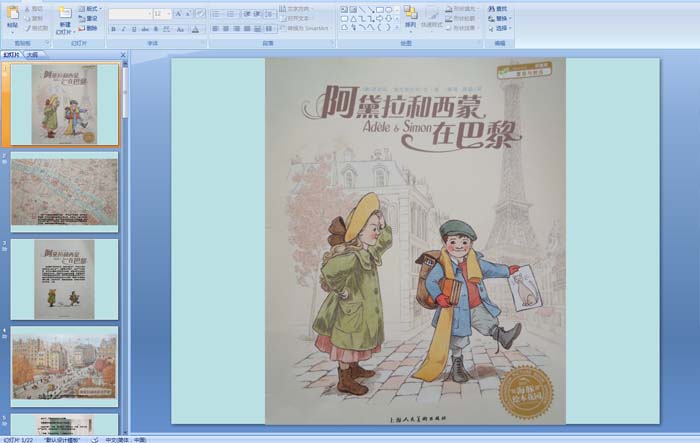Click the Shape Fill button
The width and height of the screenshot is (700, 443).
[461, 9]
